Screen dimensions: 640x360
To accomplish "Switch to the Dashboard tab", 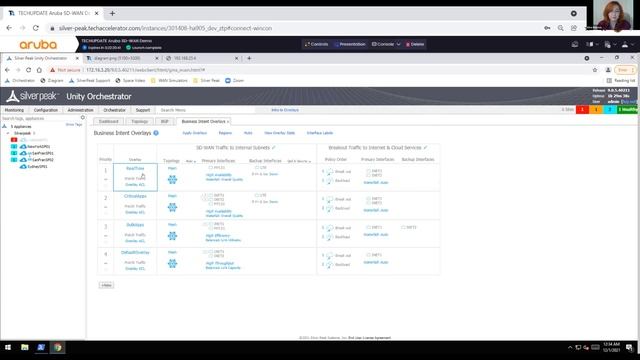I will point(108,122).
